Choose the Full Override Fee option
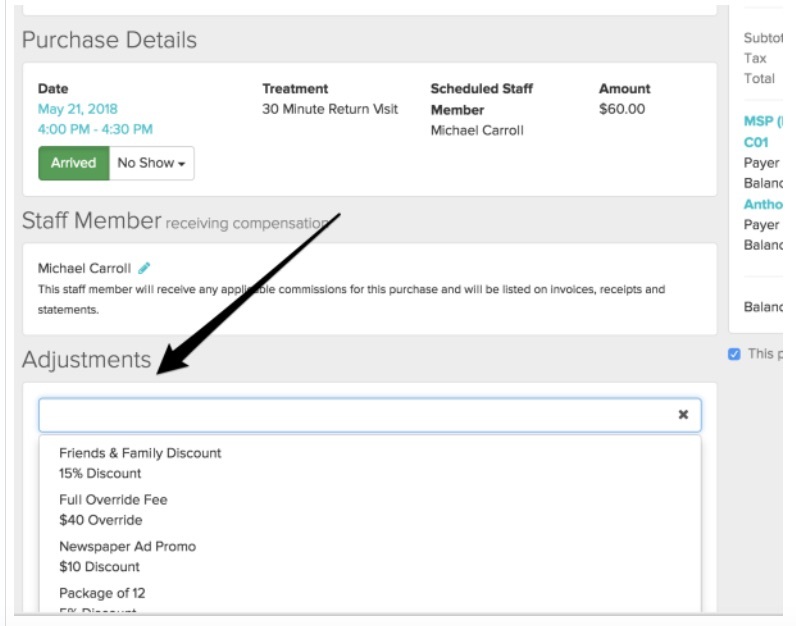This screenshot has width=796, height=626. [113, 509]
